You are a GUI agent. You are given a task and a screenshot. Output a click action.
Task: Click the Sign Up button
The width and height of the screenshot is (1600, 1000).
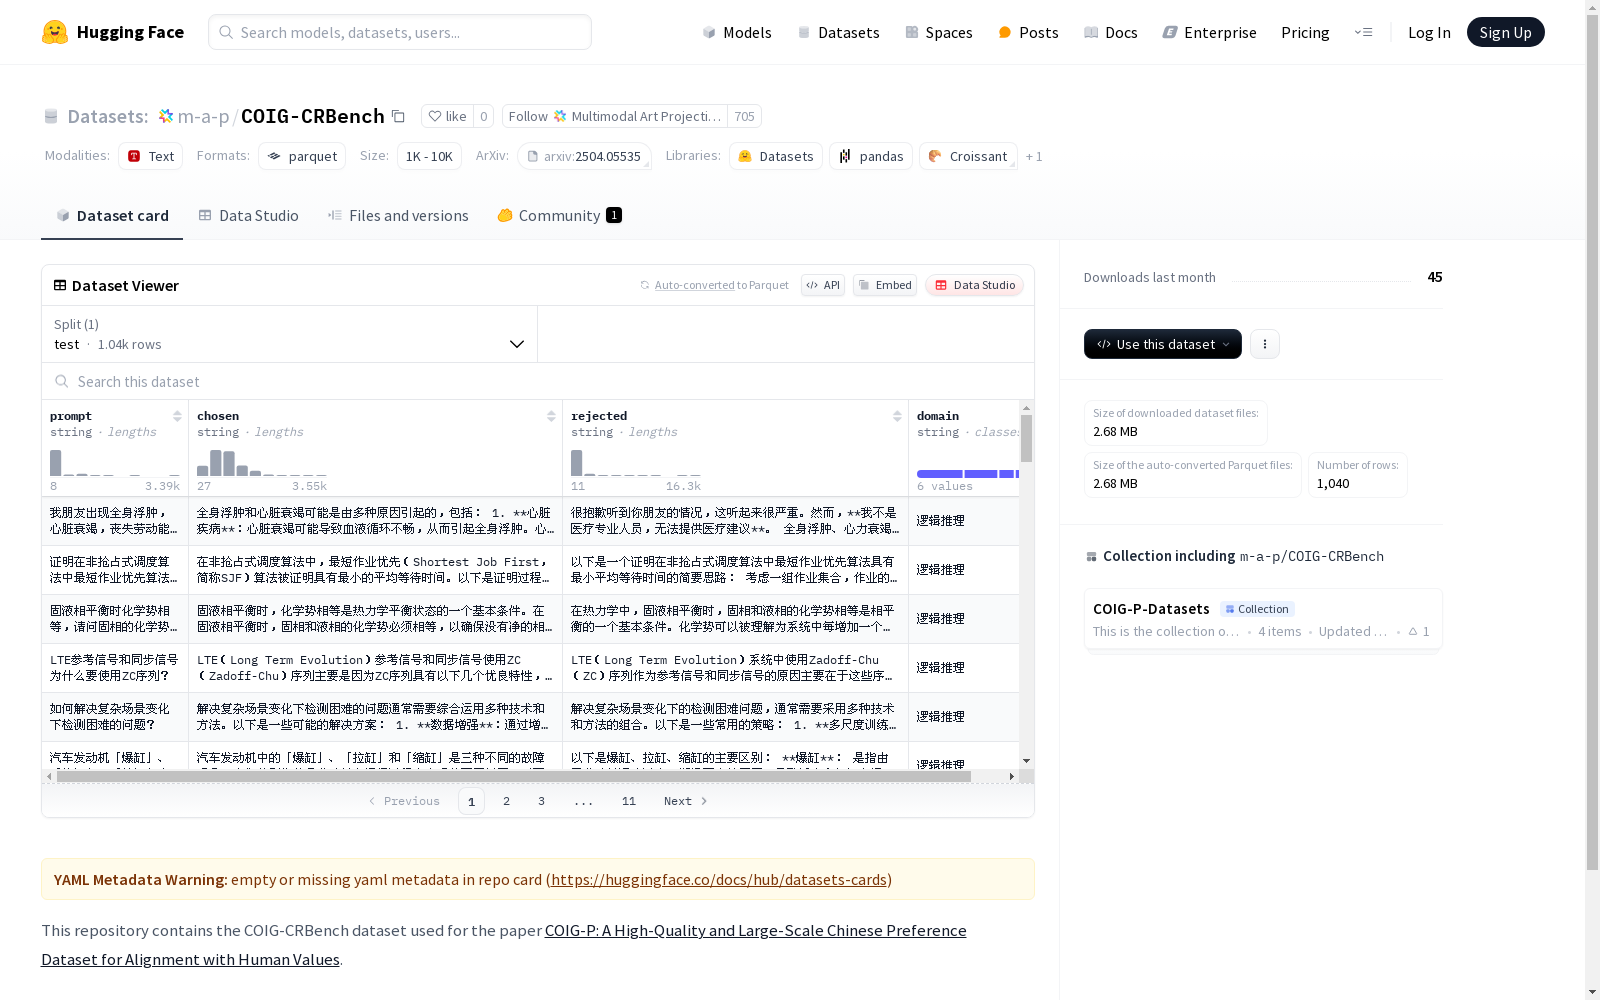1505,32
